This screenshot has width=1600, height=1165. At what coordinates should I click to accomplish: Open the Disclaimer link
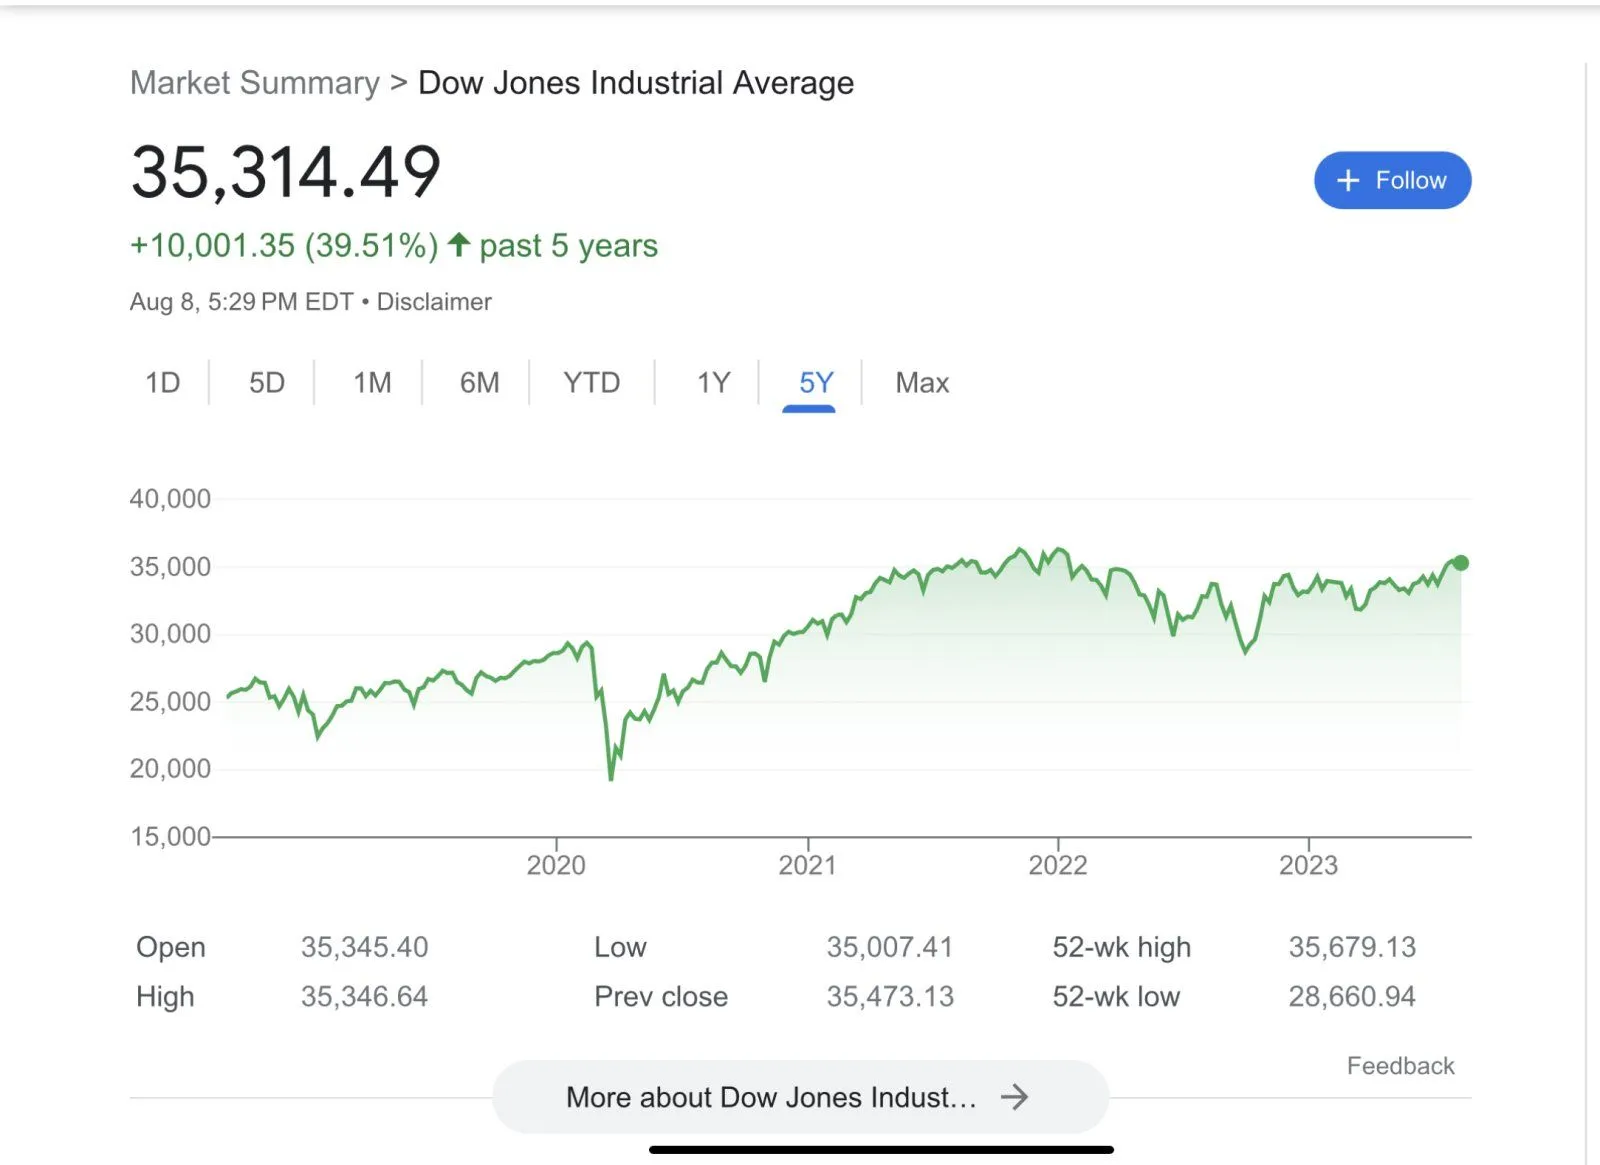click(434, 302)
